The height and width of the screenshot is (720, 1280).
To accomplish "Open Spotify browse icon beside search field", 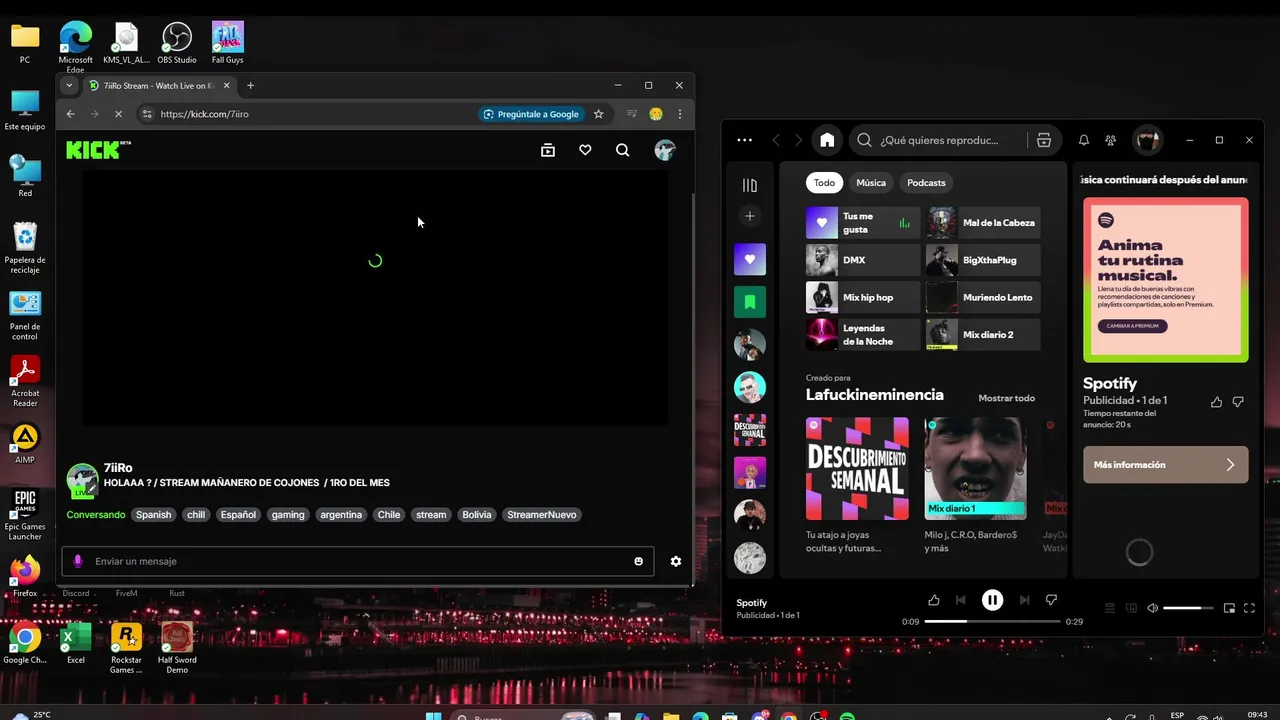I will coord(1043,140).
